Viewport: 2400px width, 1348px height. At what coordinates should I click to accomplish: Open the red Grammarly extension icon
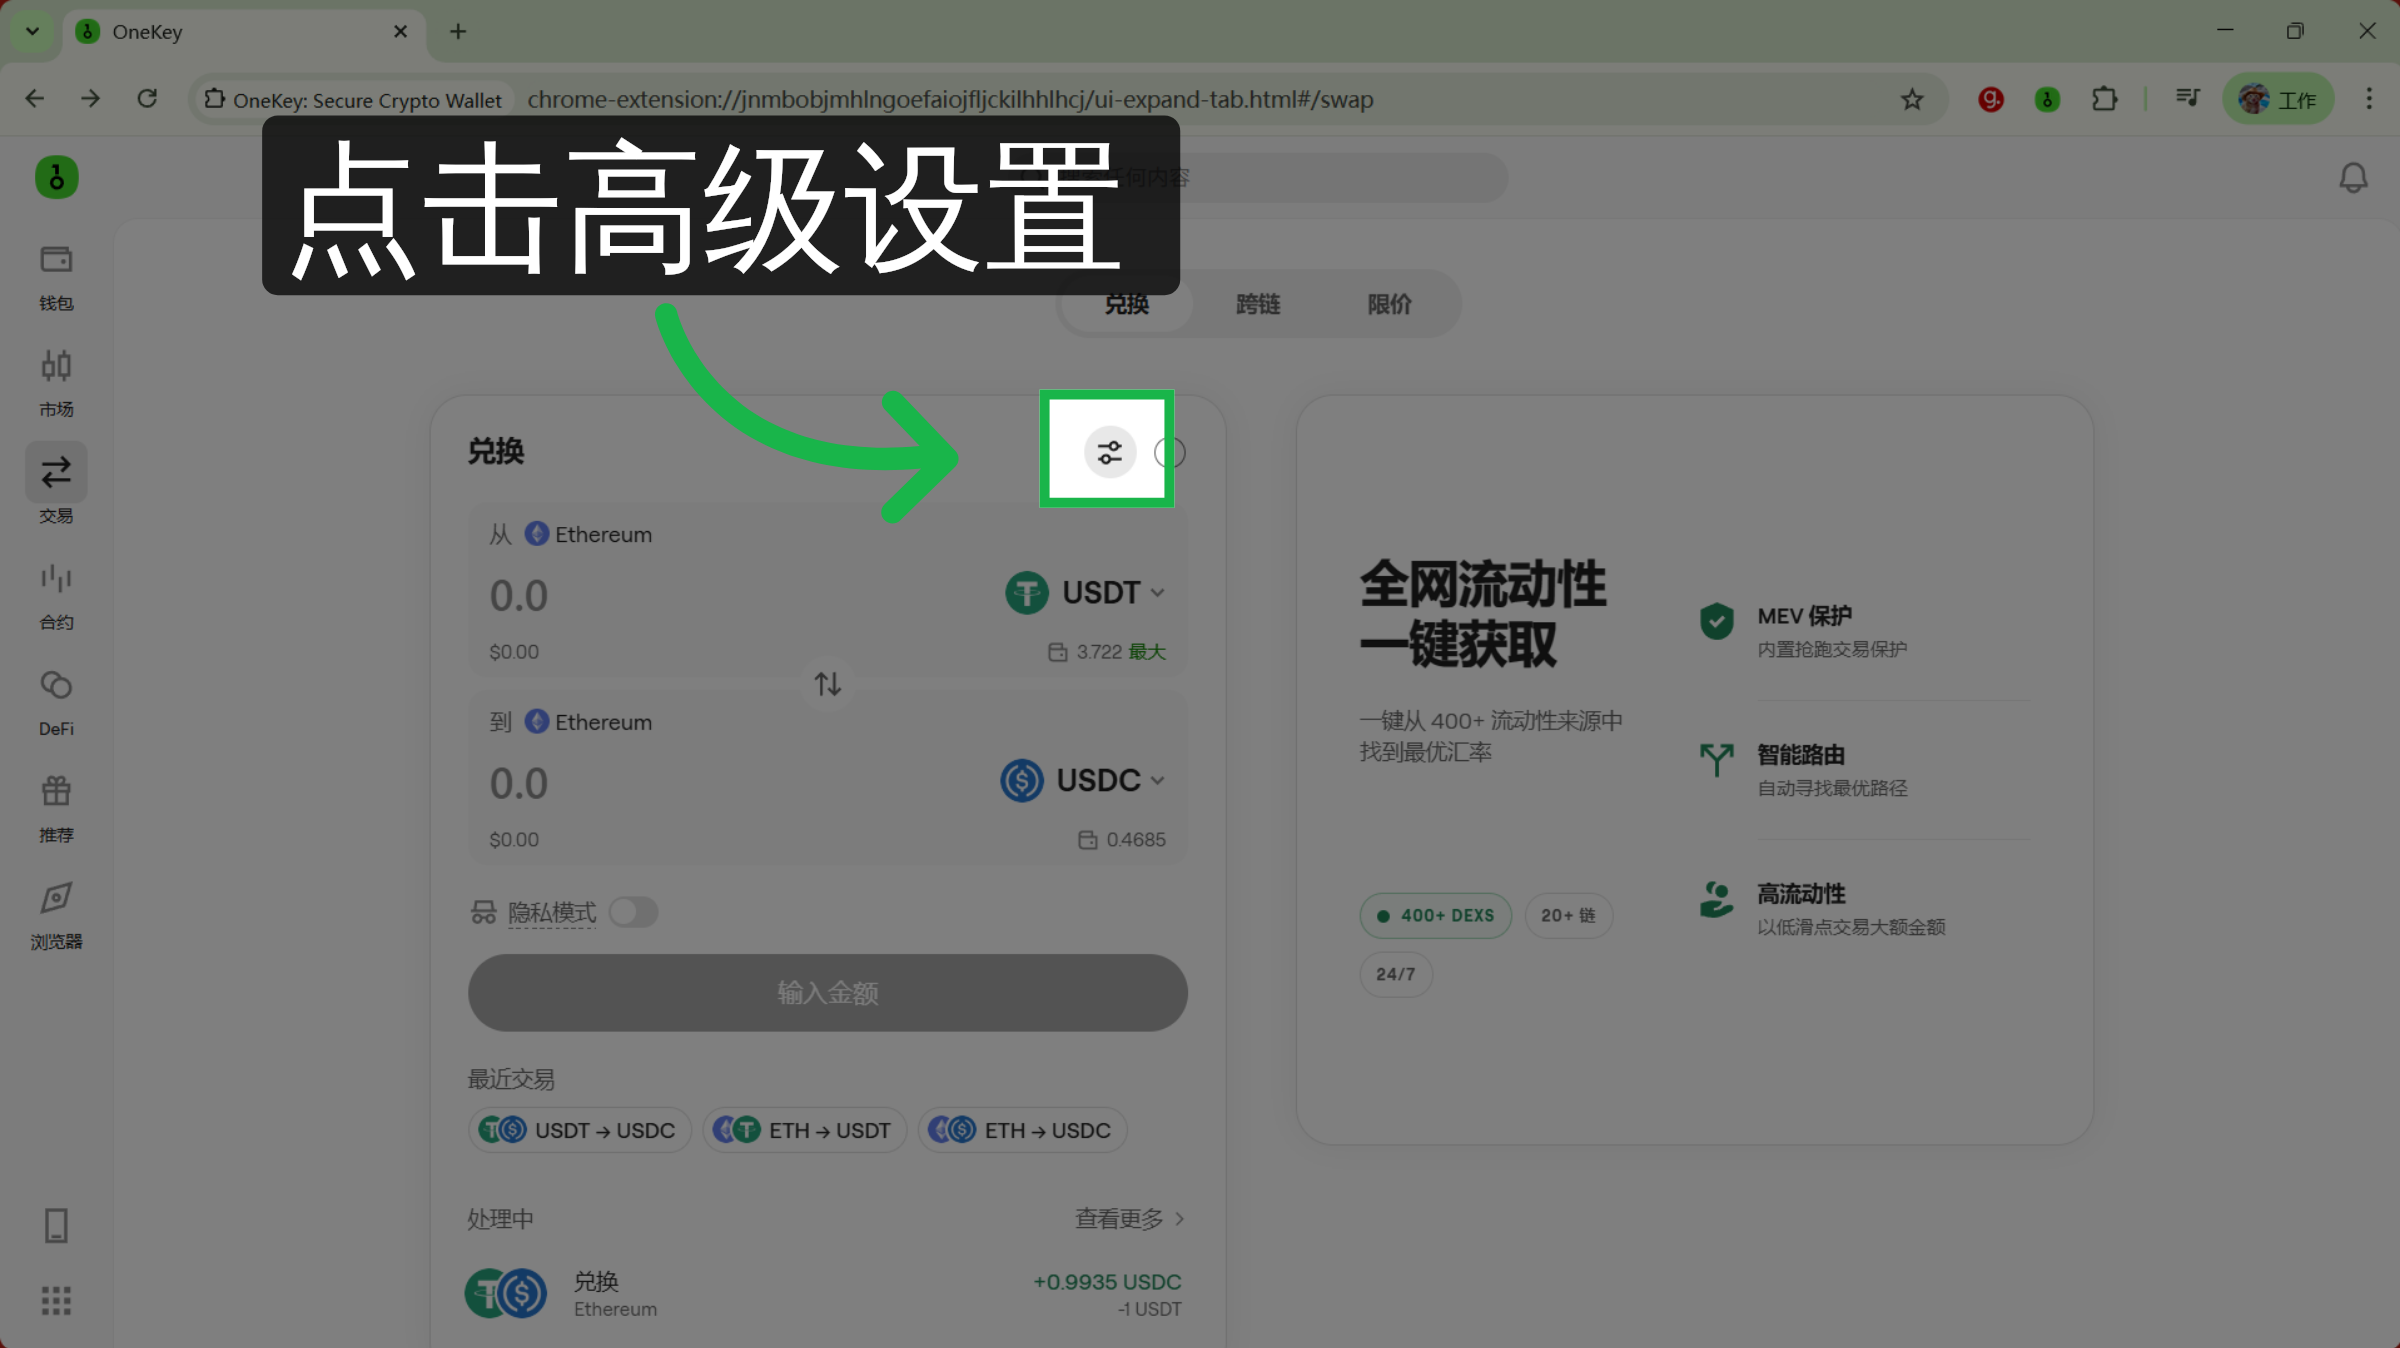[x=1991, y=99]
